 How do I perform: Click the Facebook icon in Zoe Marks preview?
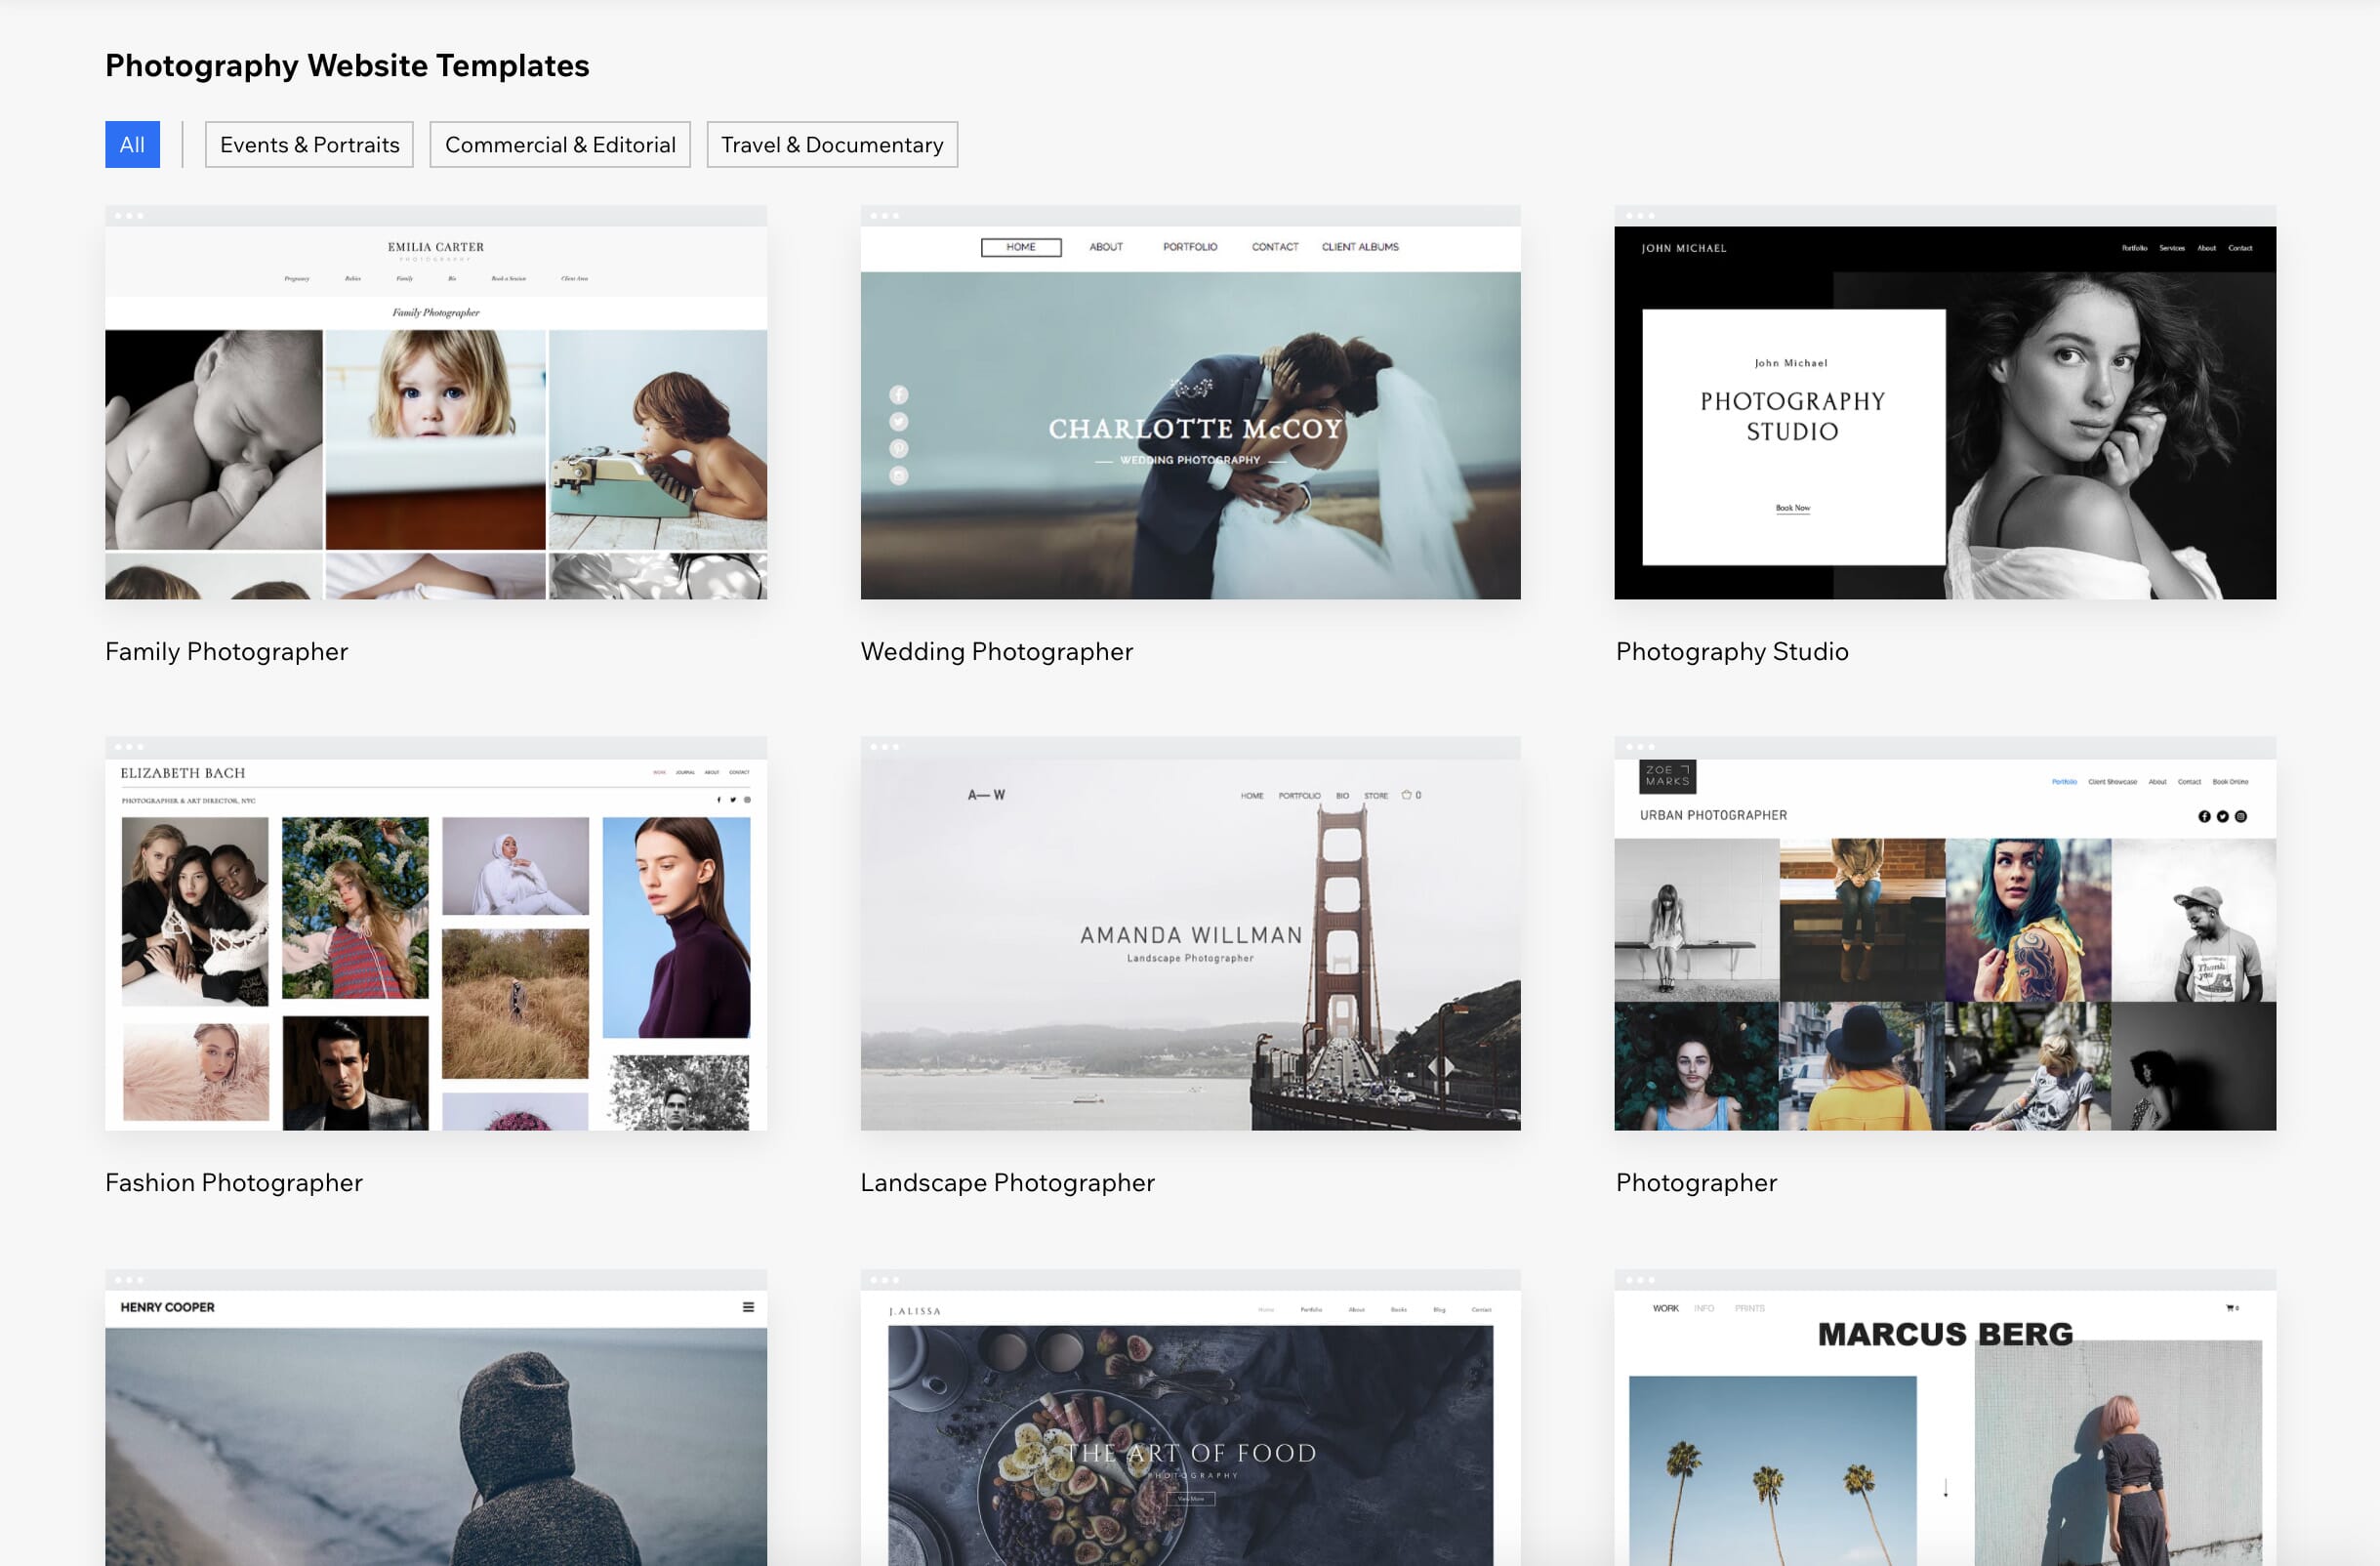[2204, 816]
